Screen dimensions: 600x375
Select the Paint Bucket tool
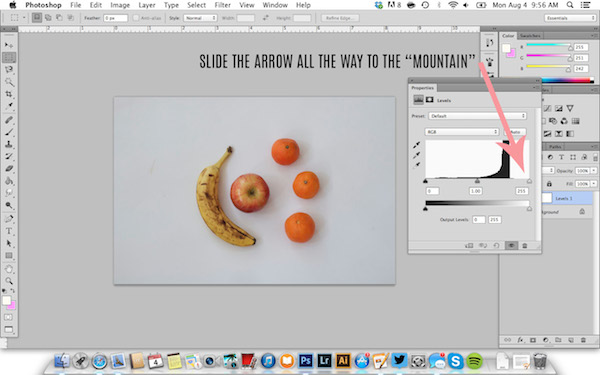(x=9, y=181)
